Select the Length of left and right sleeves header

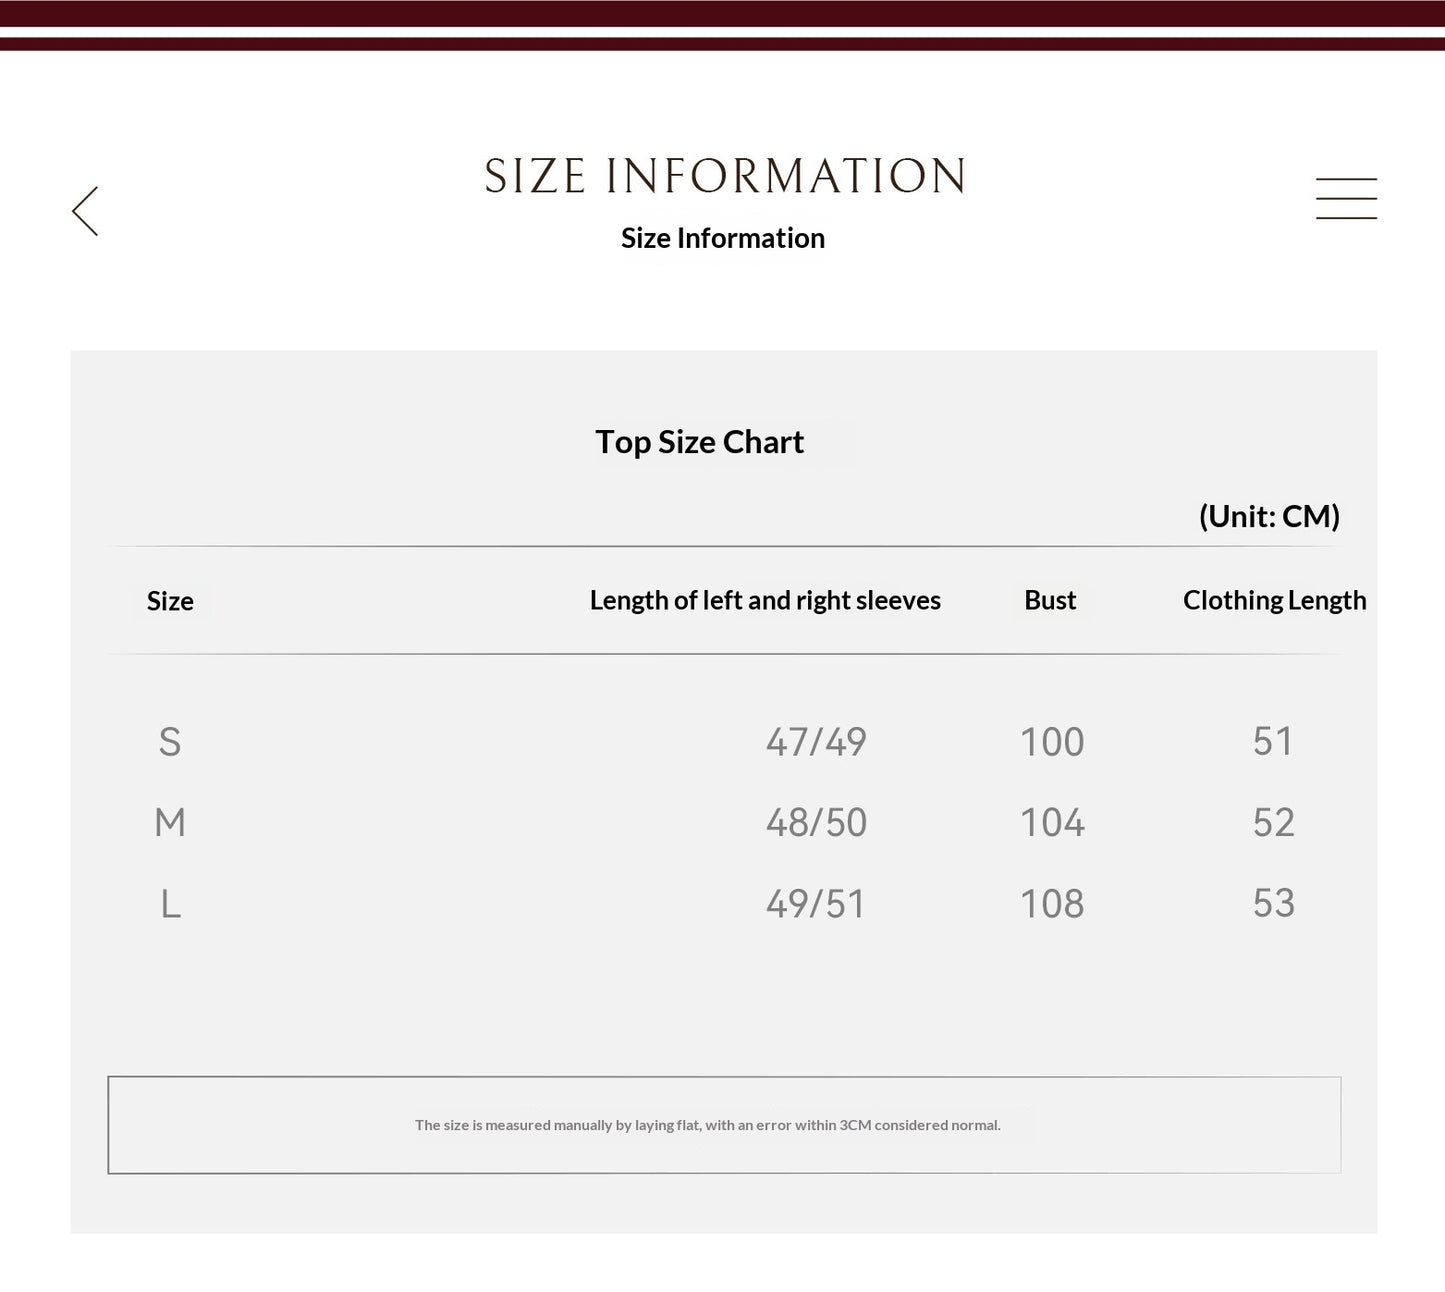[x=765, y=600]
